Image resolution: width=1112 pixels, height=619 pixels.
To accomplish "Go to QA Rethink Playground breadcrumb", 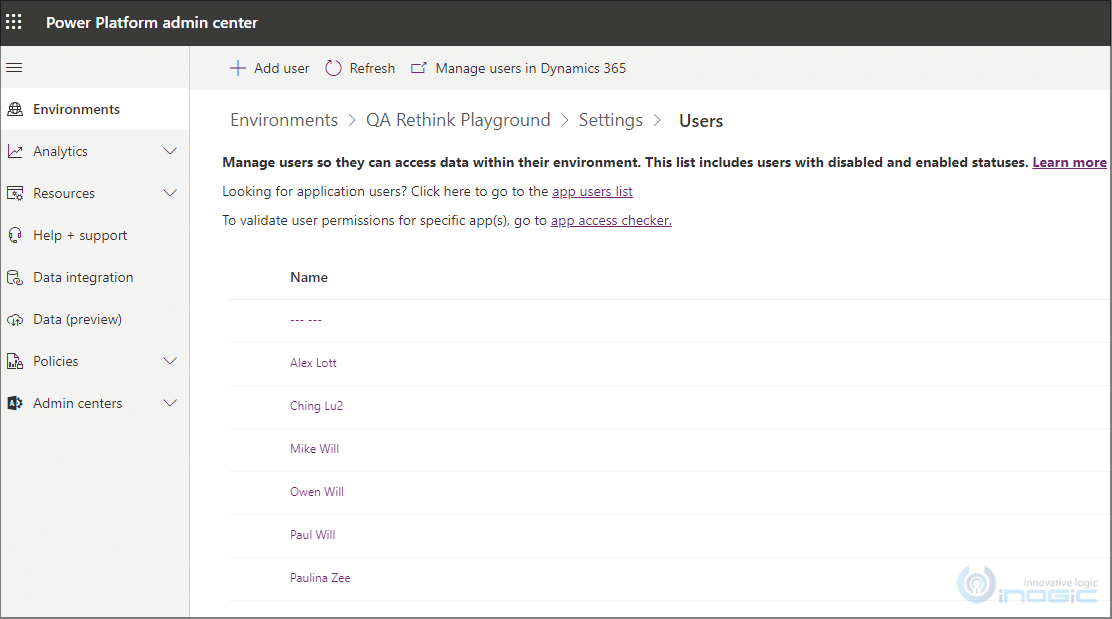I will 458,120.
